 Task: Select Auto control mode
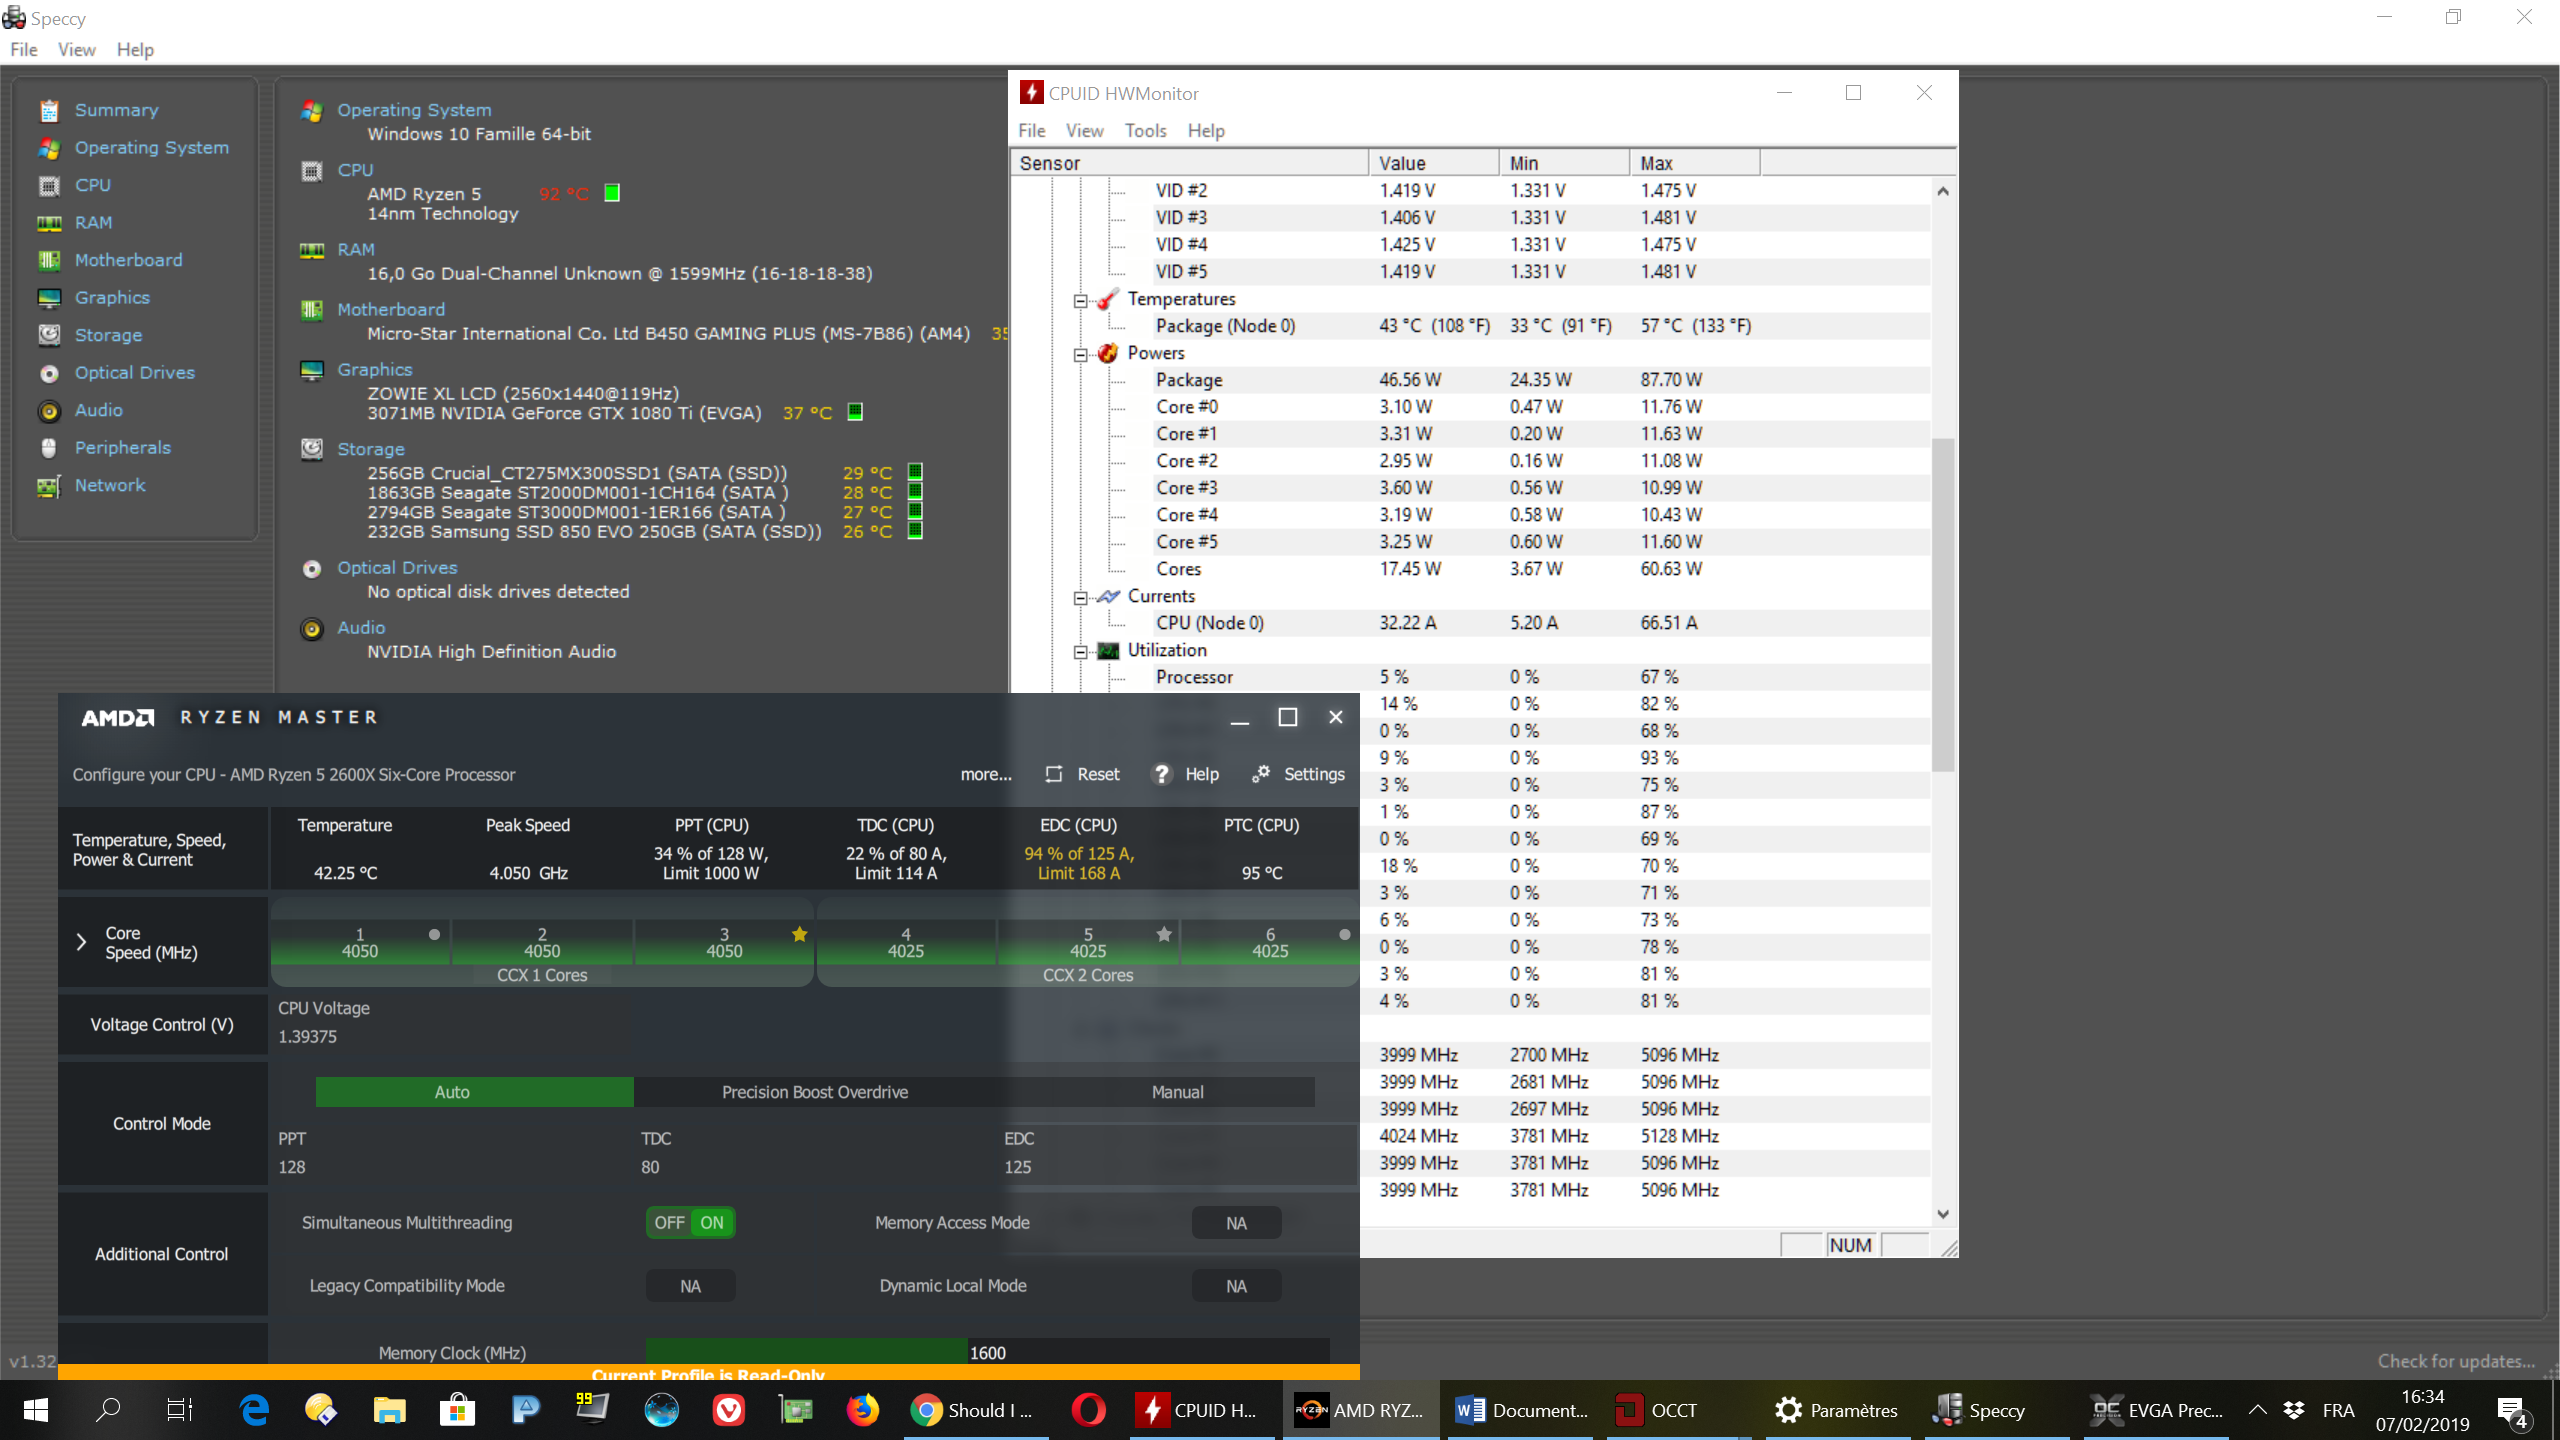[474, 1092]
